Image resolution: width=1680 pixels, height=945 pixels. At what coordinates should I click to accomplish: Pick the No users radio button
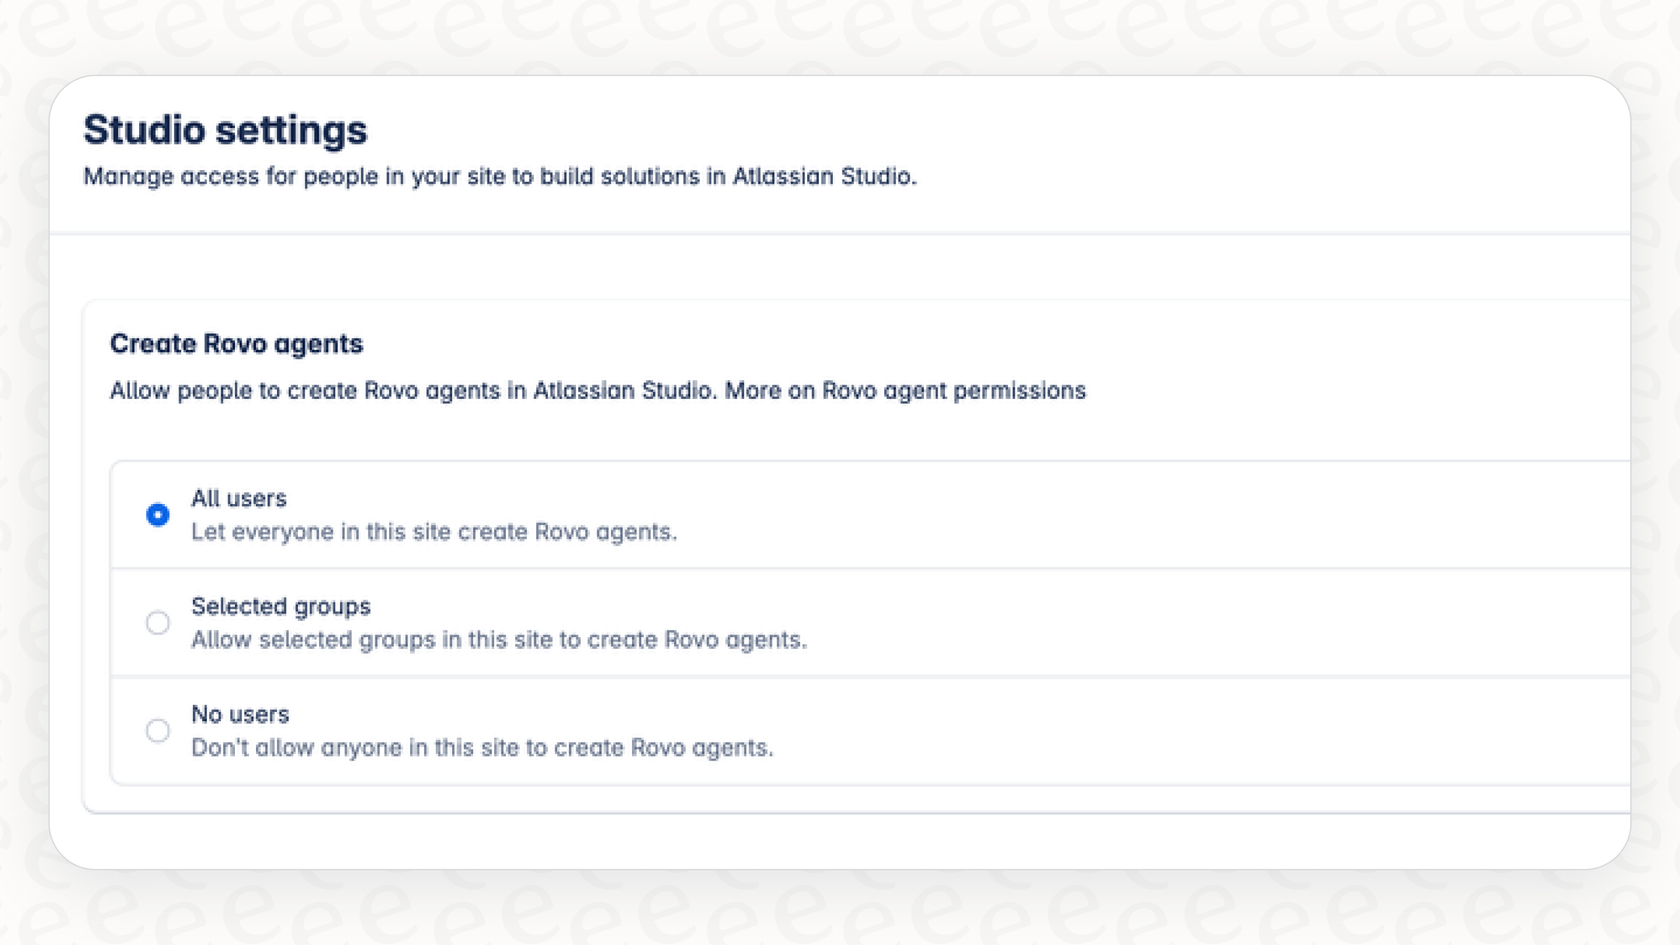point(157,731)
